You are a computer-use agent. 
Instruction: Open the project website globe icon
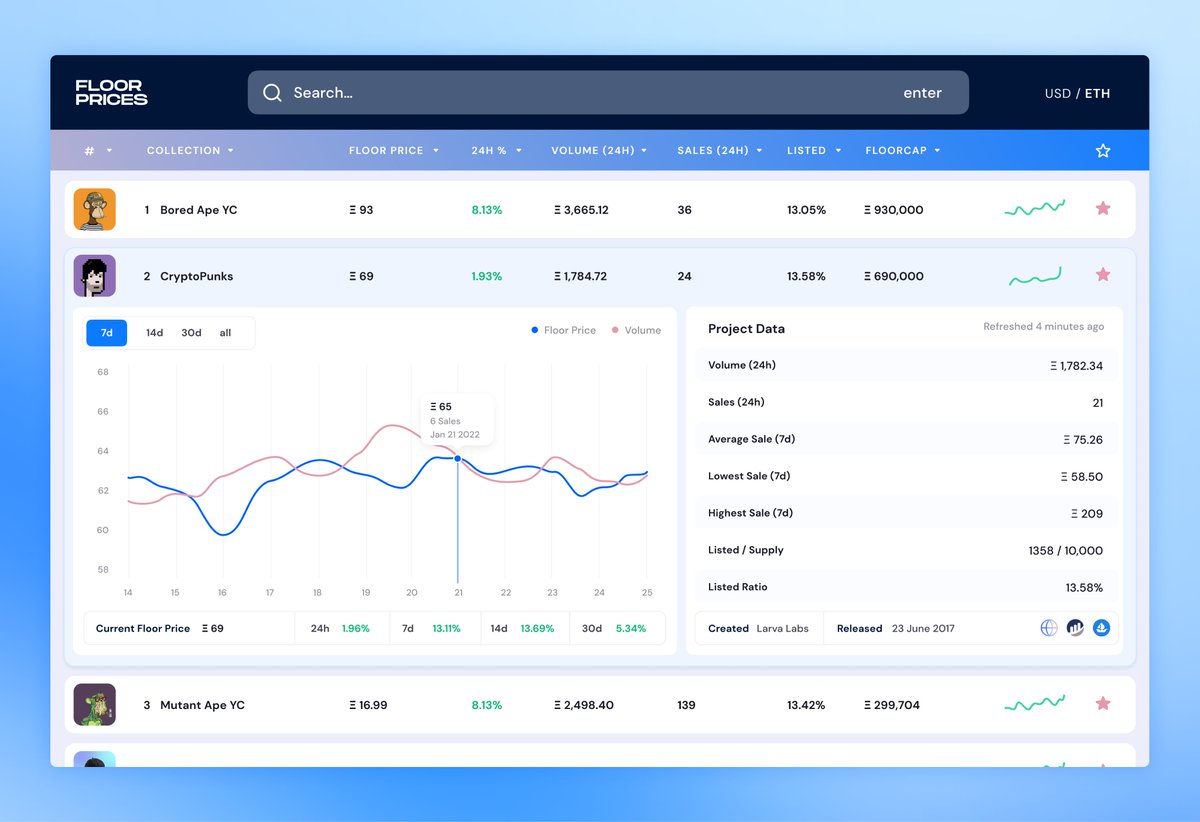[x=1049, y=628]
